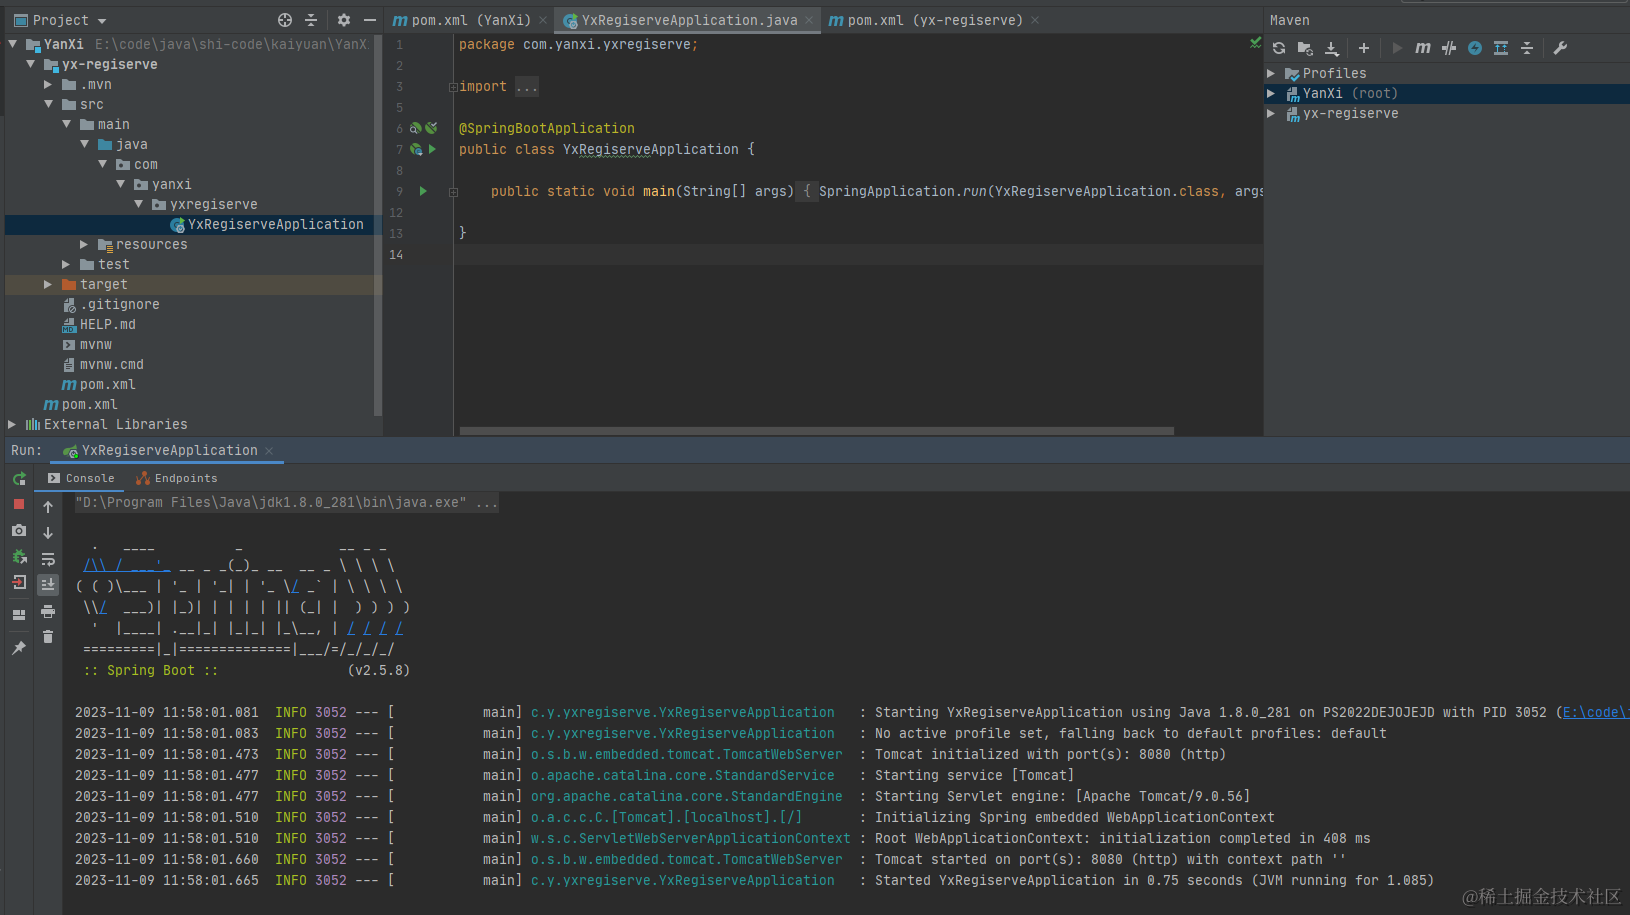Toggle skip tests mode in Maven toolbar

click(x=1475, y=48)
